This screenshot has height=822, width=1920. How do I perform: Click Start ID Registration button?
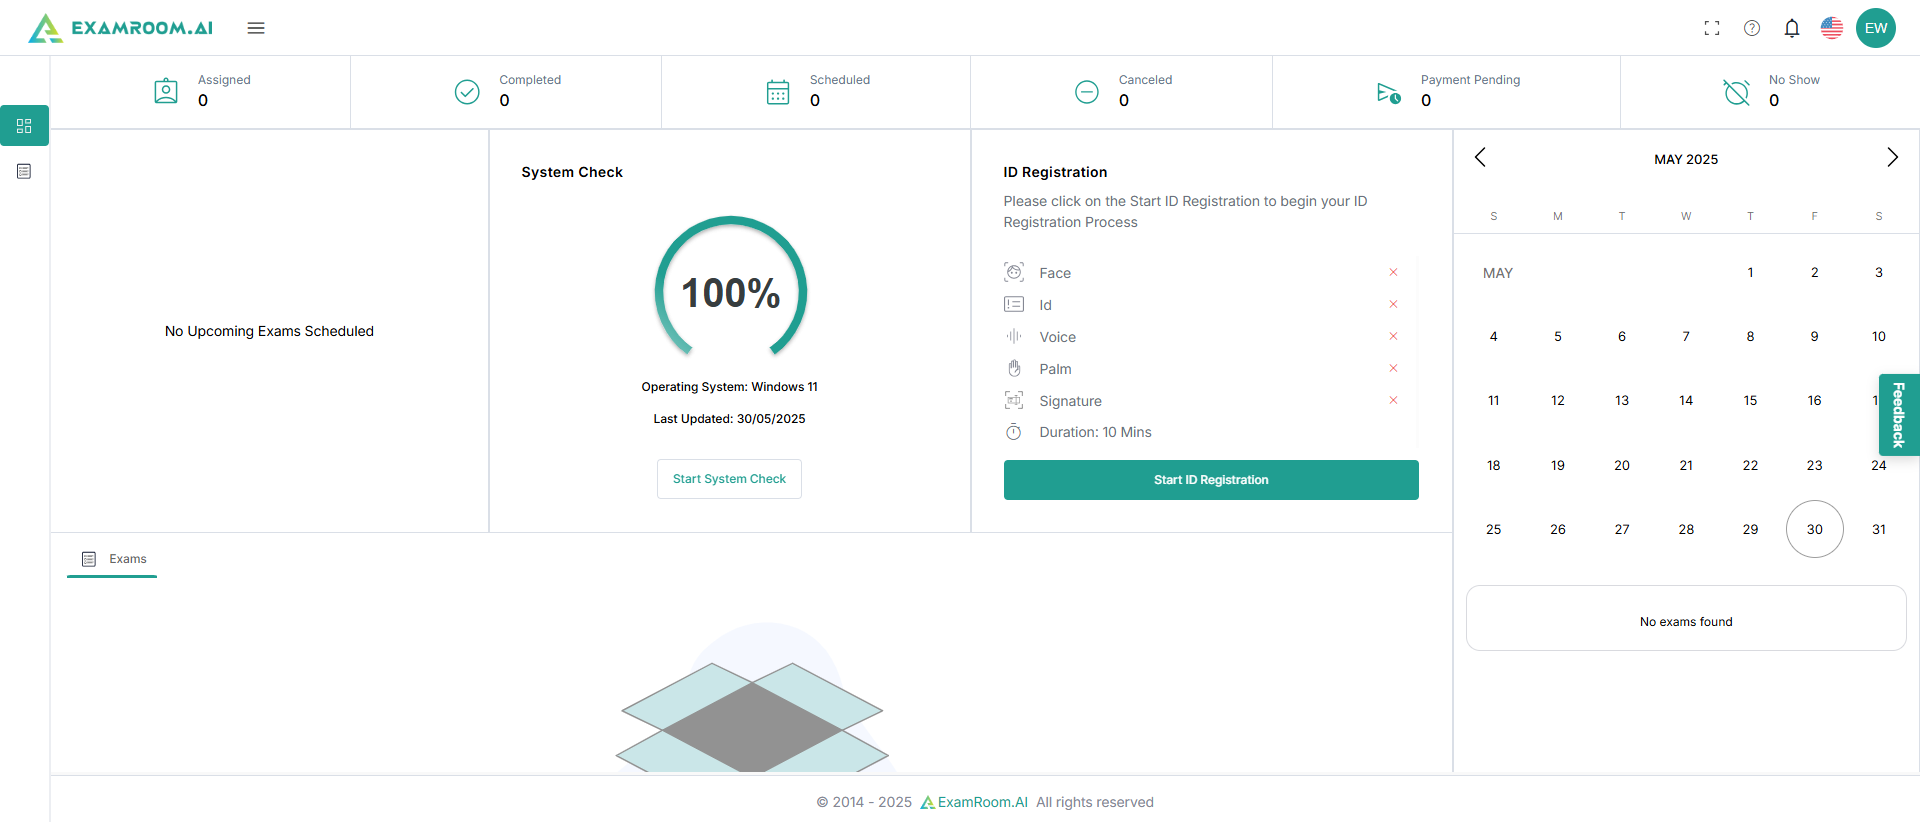coord(1211,480)
